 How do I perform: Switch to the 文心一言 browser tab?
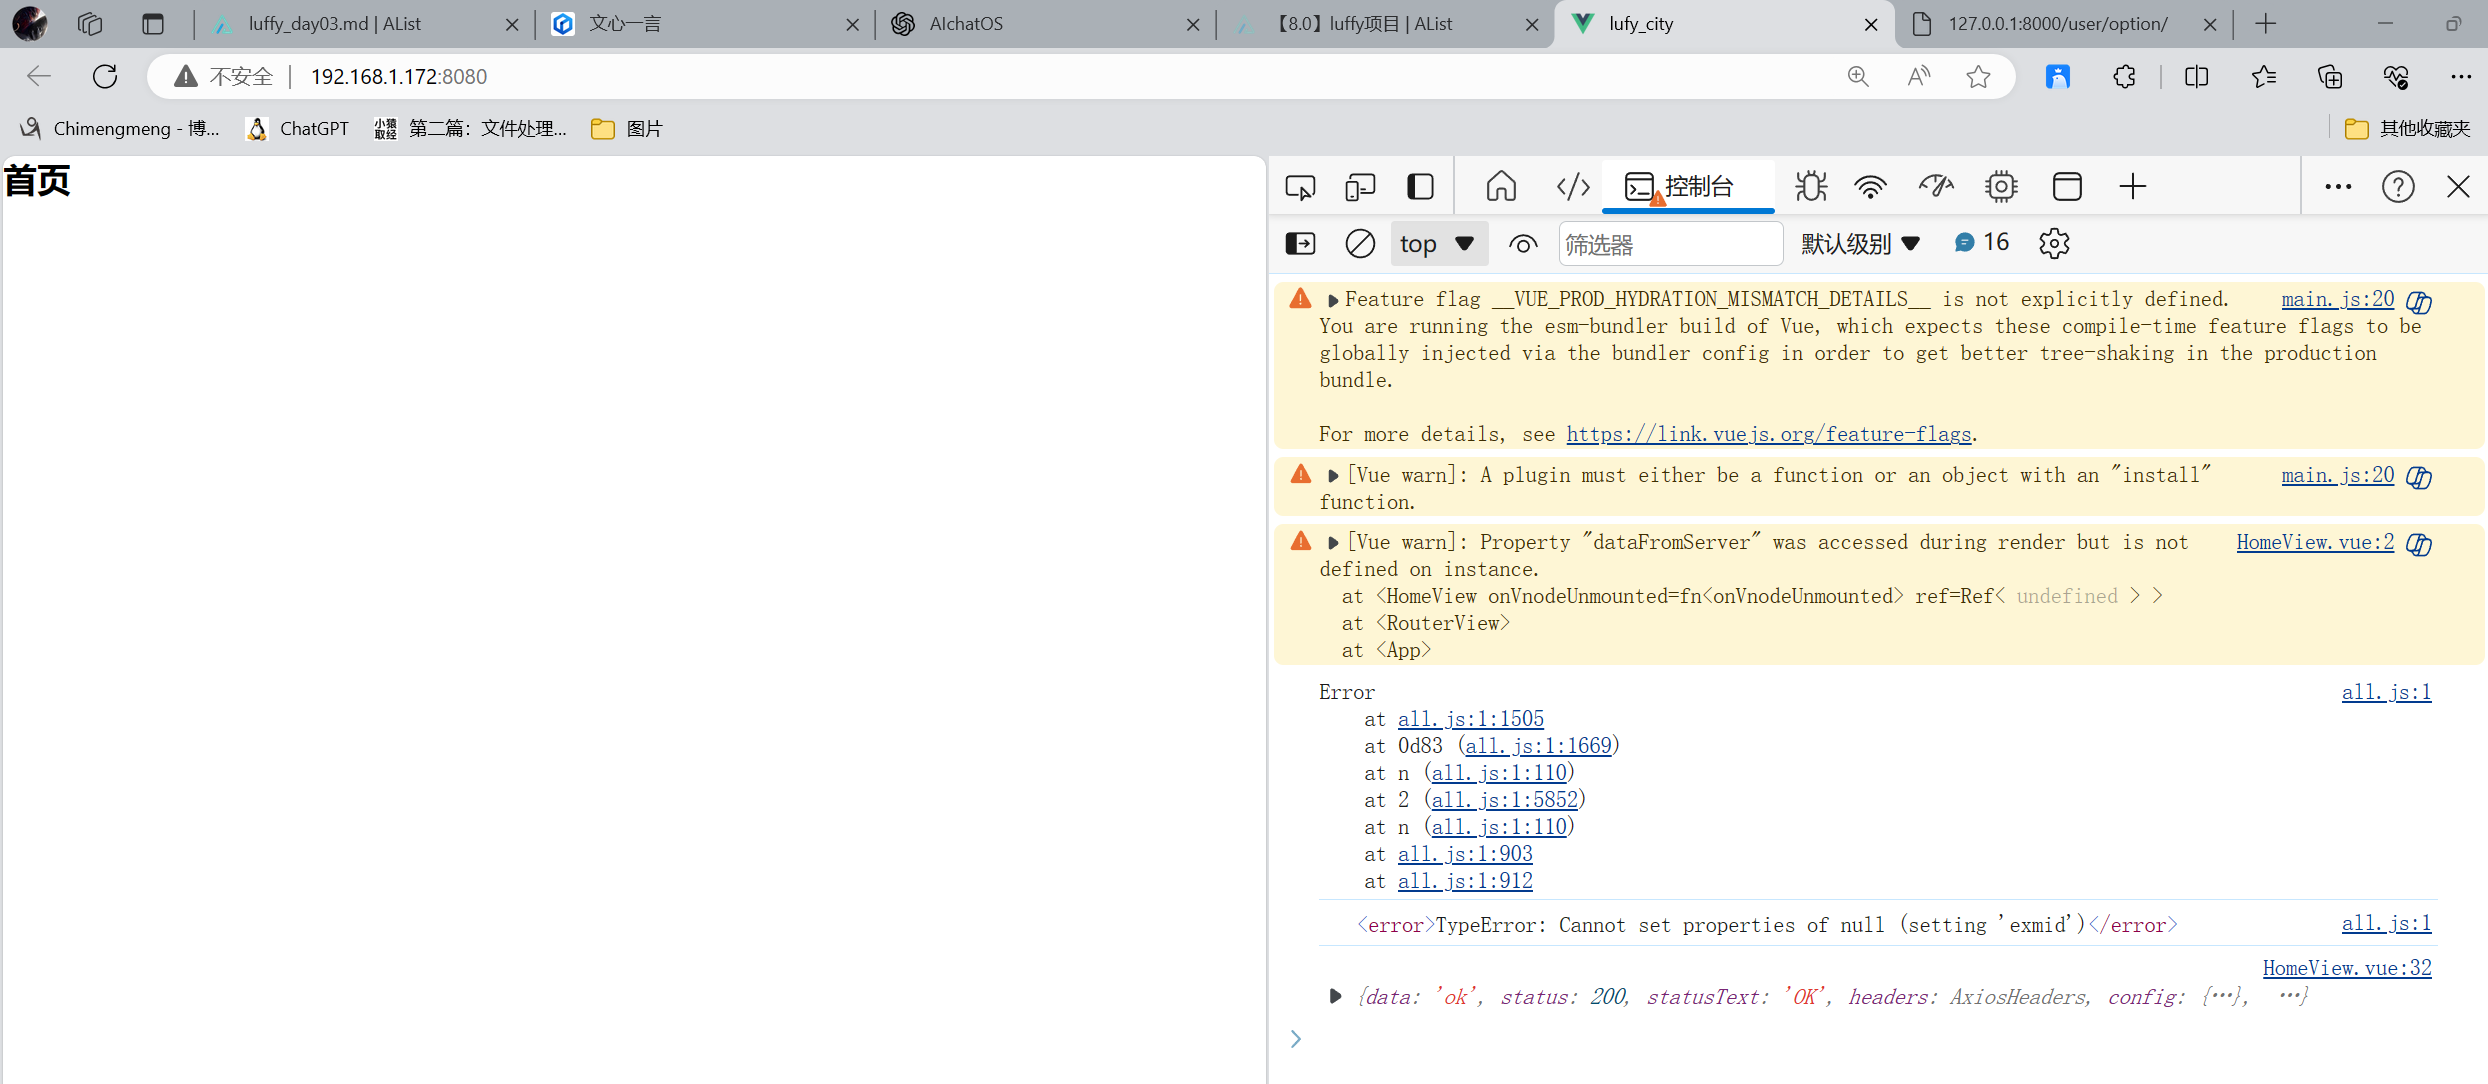click(706, 24)
